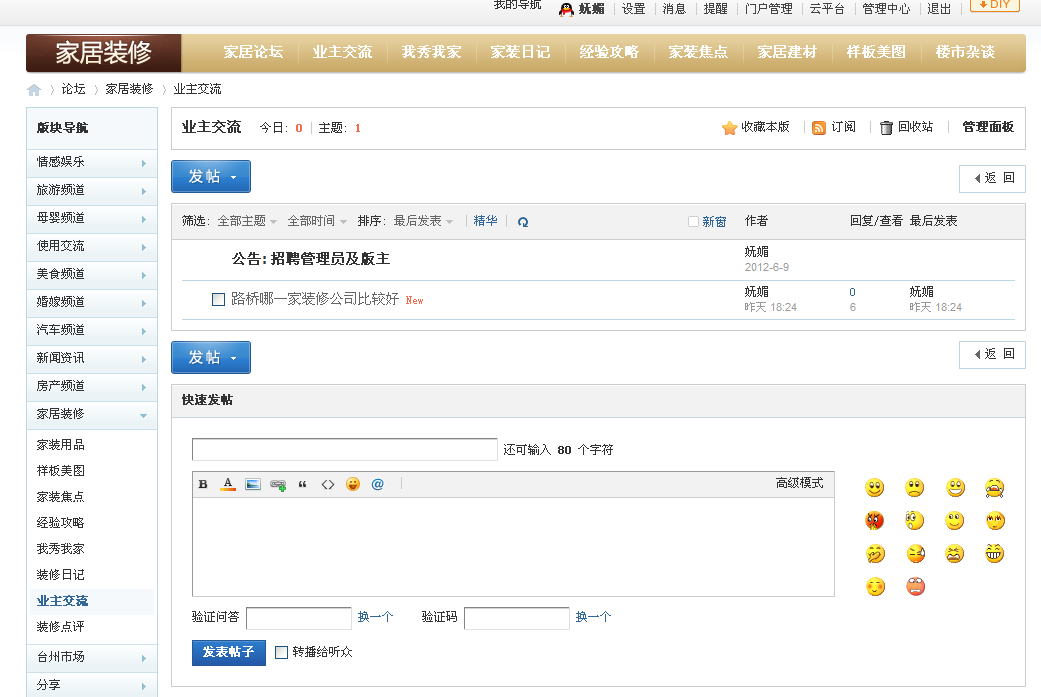Insert a hyperlink in the post editor

(278, 484)
